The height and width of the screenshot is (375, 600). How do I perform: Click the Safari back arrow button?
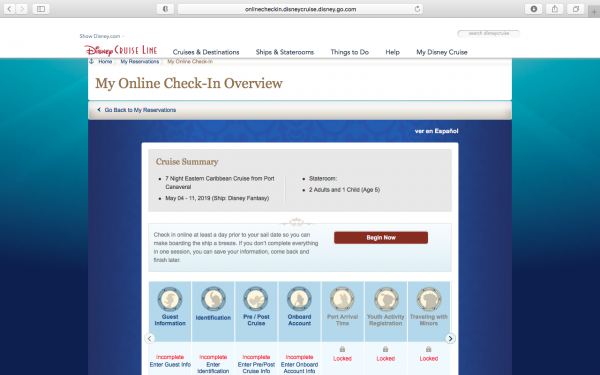pos(10,9)
